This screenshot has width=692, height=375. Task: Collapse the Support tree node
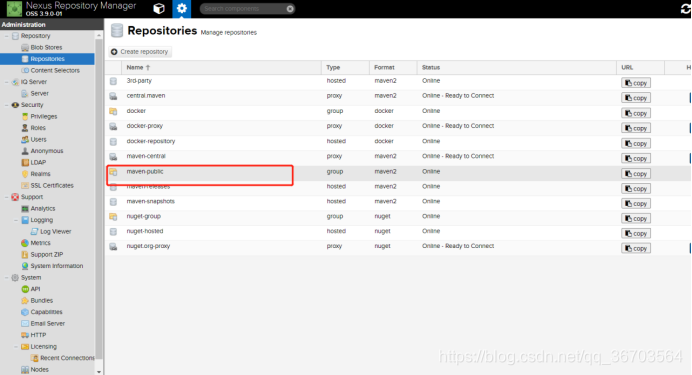(x=7, y=197)
